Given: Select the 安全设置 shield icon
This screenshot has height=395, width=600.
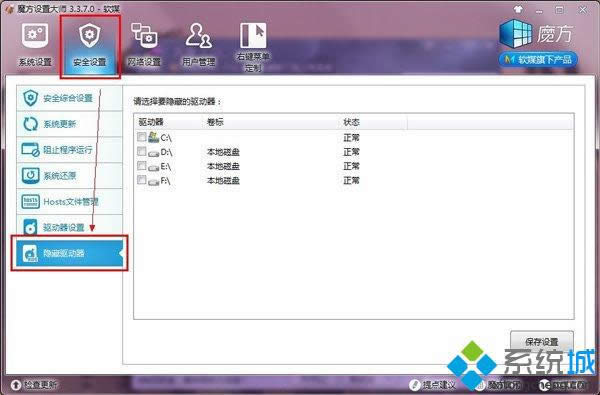Looking at the screenshot, I should pyautogui.click(x=89, y=36).
